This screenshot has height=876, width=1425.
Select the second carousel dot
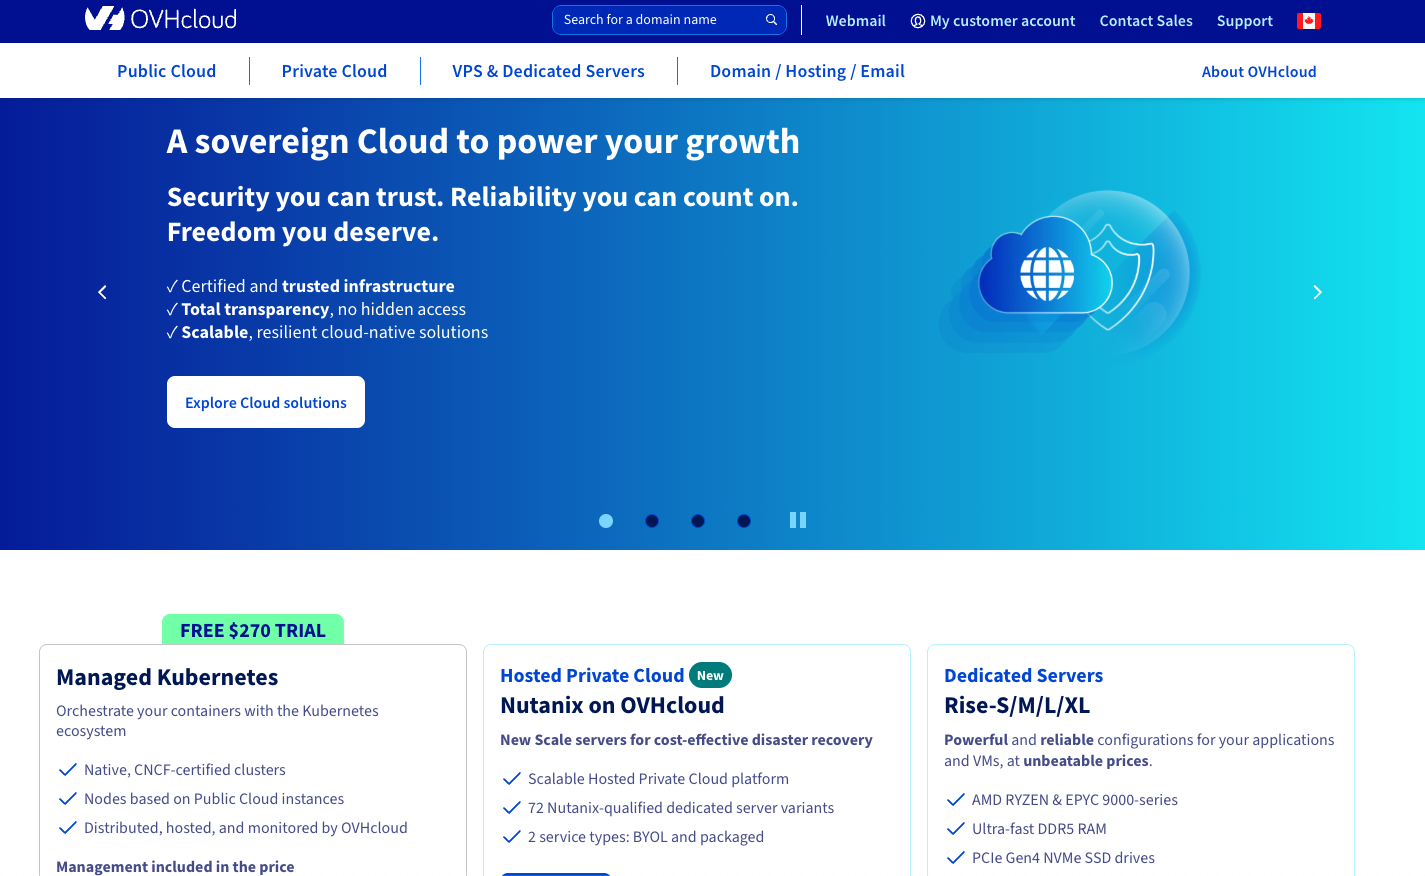point(652,521)
